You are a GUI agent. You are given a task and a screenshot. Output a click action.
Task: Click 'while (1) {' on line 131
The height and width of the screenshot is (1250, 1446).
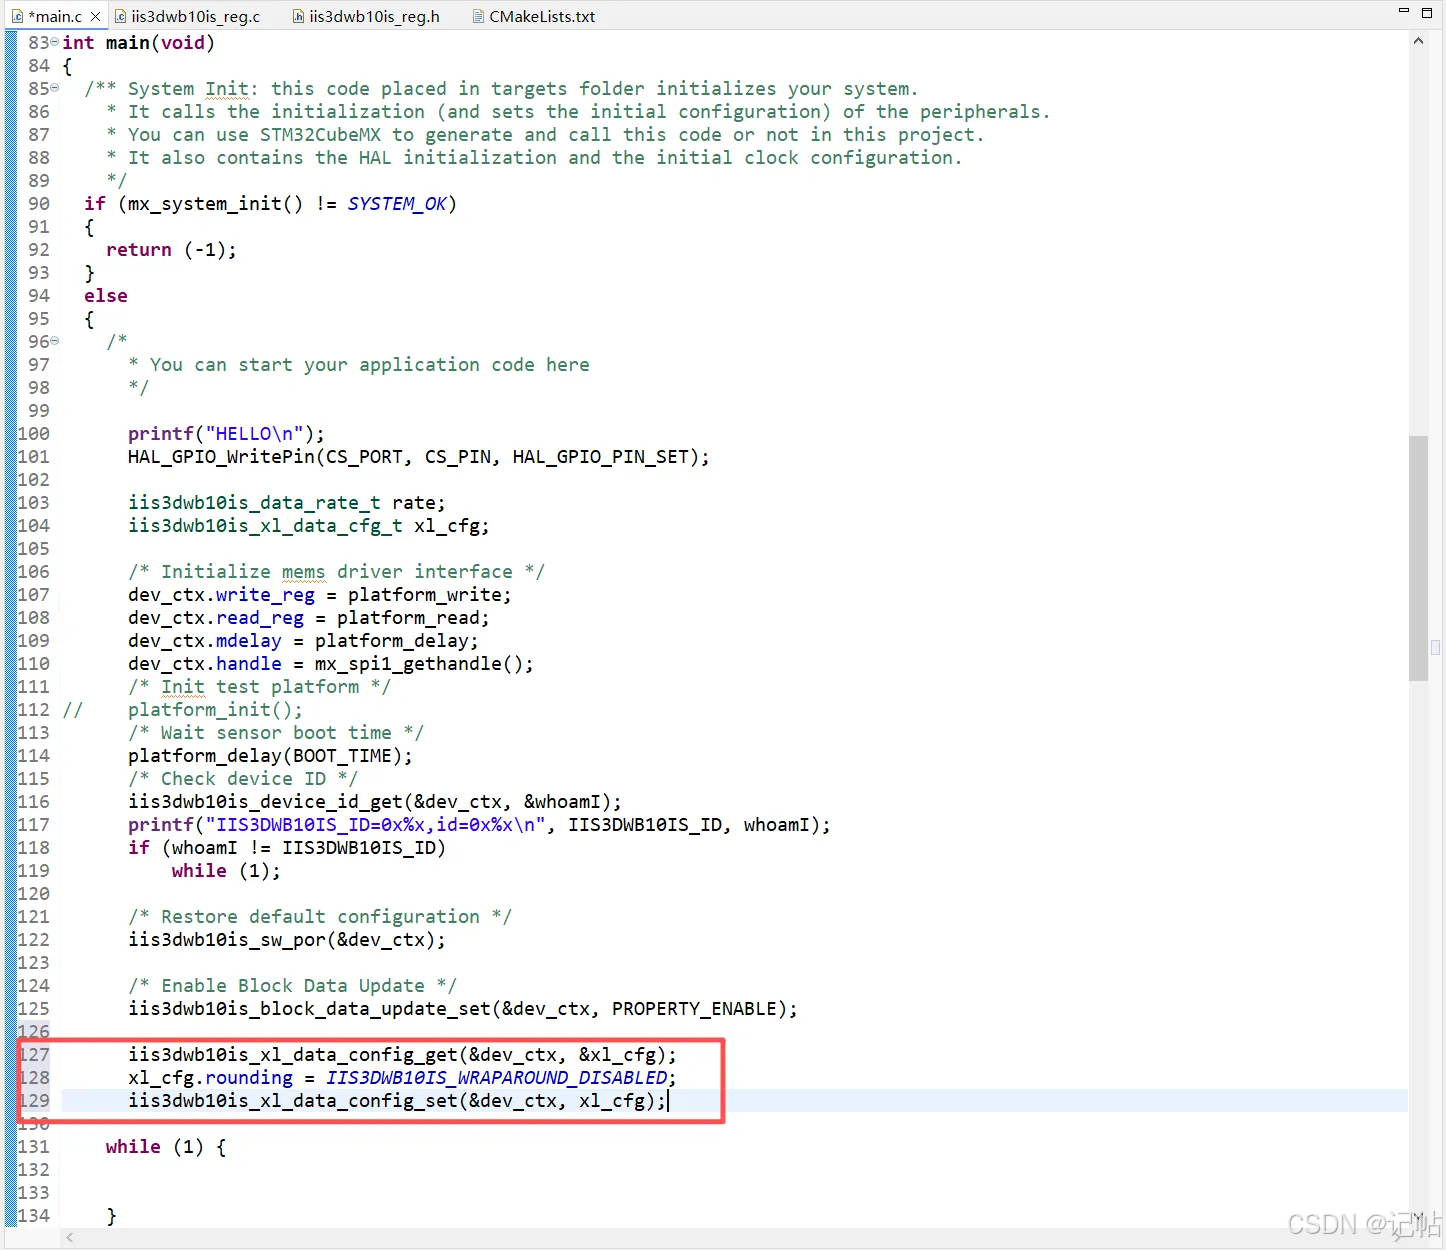click(166, 1147)
